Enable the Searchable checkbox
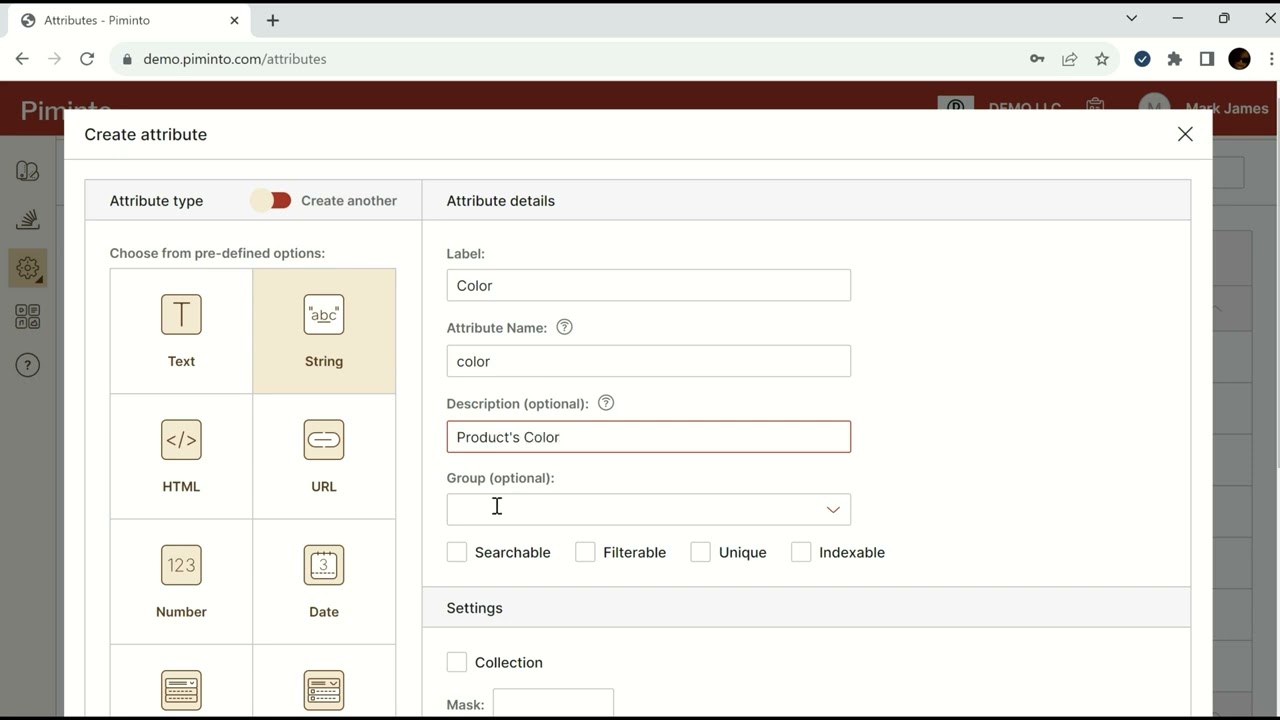Screen dimensions: 1280x720 tap(457, 552)
